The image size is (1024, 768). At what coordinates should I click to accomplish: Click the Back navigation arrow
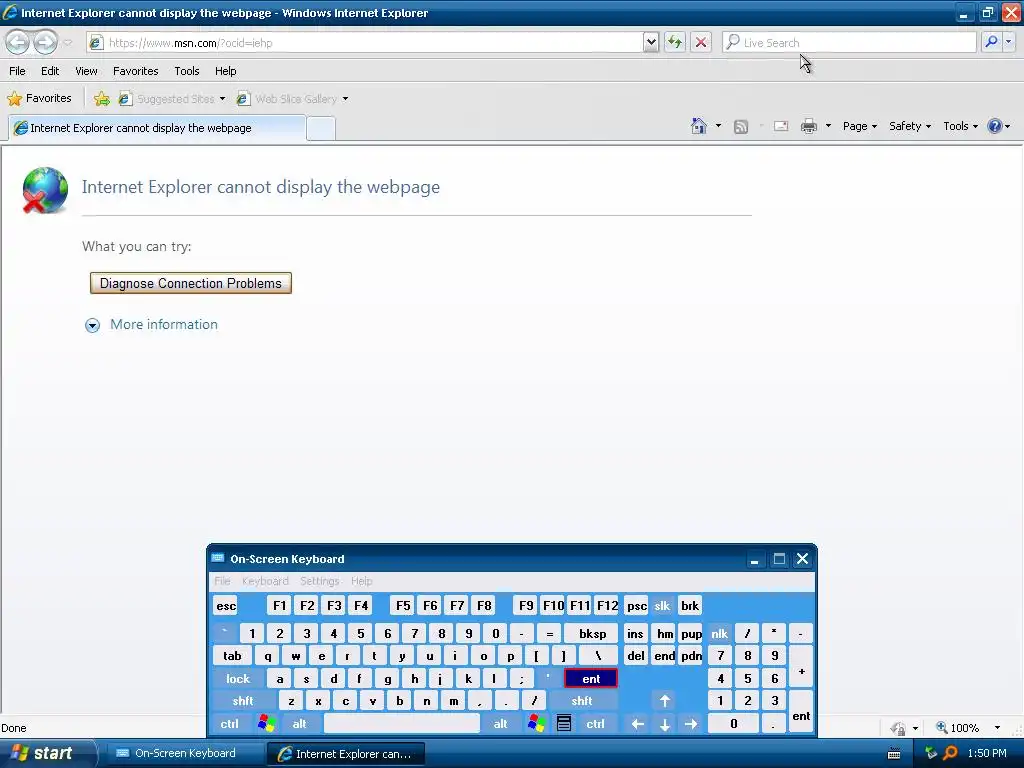[18, 42]
